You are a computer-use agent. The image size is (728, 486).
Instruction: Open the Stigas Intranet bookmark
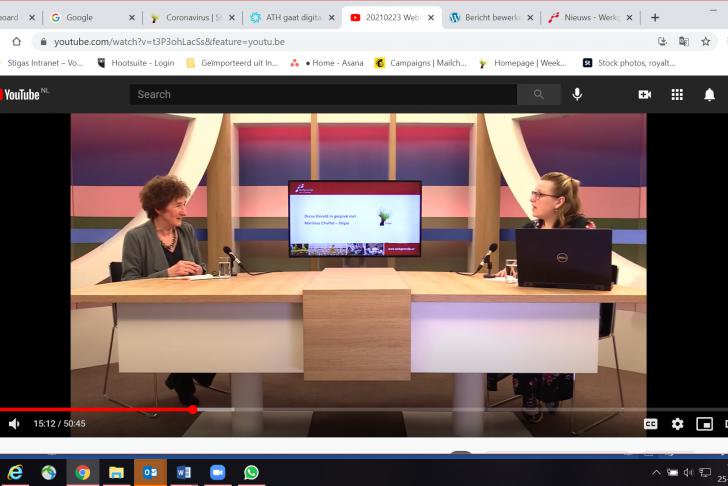43,63
